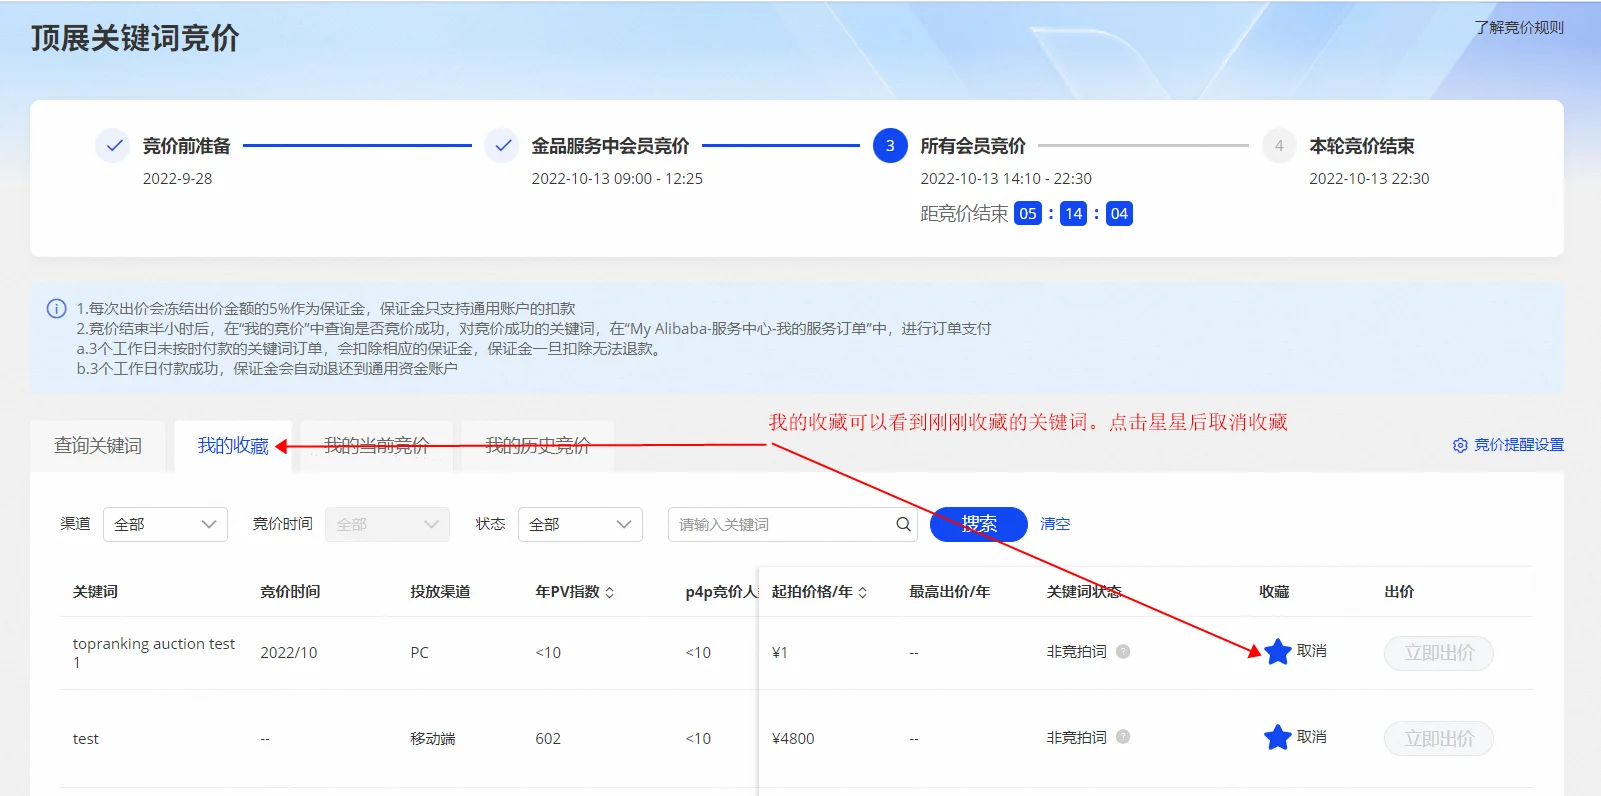Click help icon beside 非竞拍词 in test row
The height and width of the screenshot is (796, 1601).
click(x=1123, y=737)
